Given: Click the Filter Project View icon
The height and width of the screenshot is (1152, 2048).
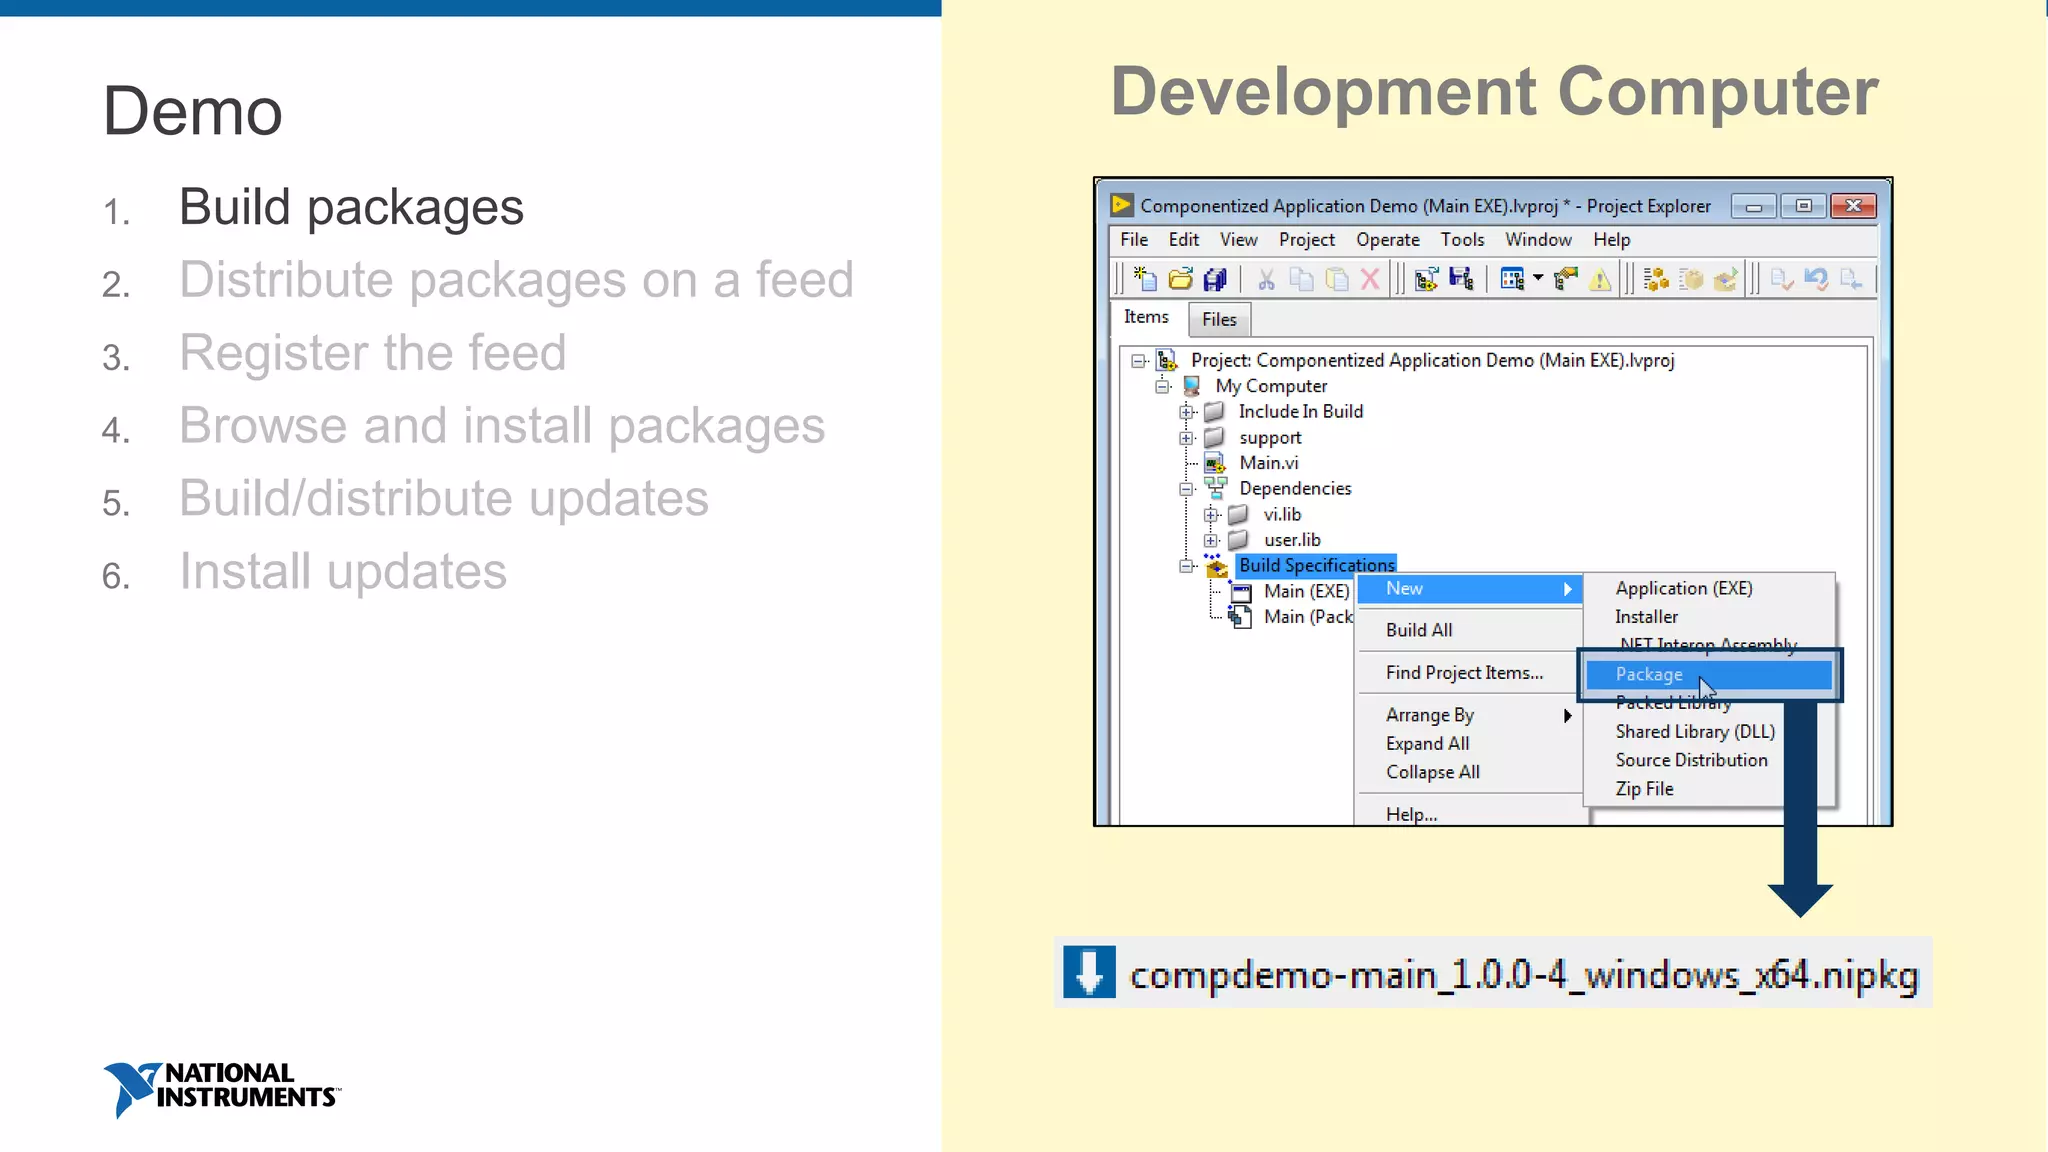Looking at the screenshot, I should (x=1512, y=279).
